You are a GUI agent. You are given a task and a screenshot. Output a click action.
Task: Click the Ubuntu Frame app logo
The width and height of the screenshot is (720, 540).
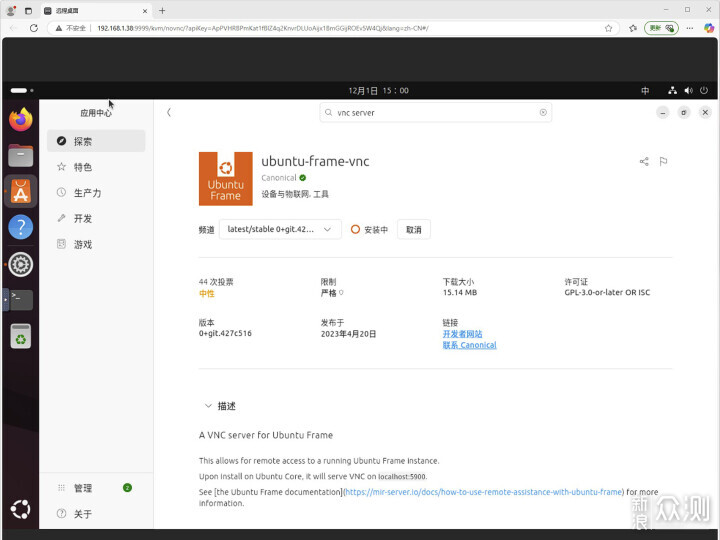click(x=225, y=179)
